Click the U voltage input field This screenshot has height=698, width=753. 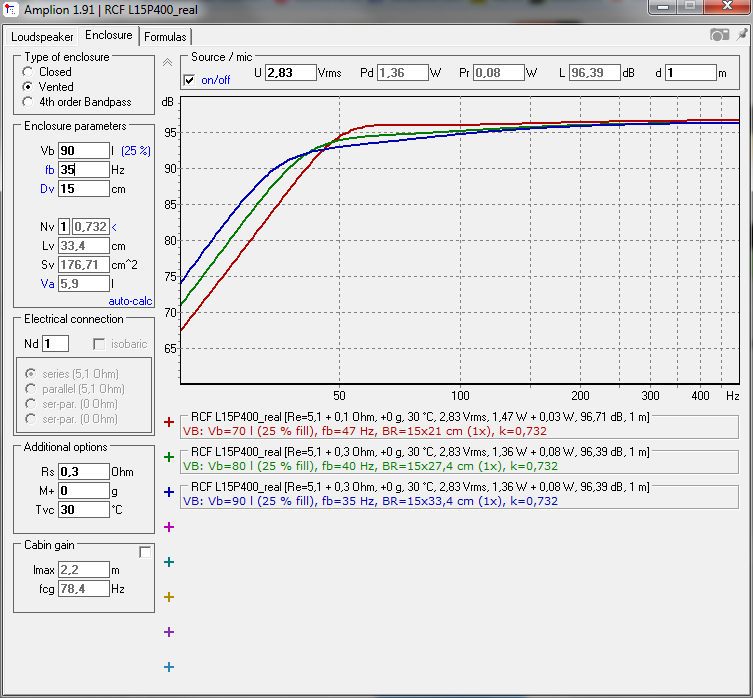291,73
